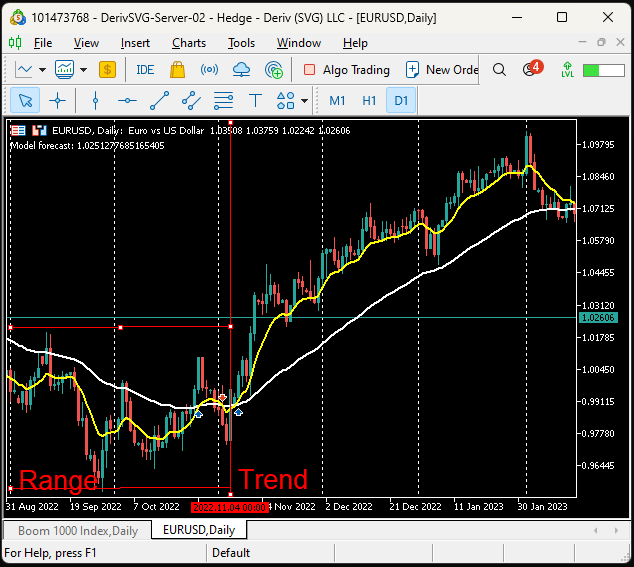Open the IDE MetaEditor

point(145,70)
